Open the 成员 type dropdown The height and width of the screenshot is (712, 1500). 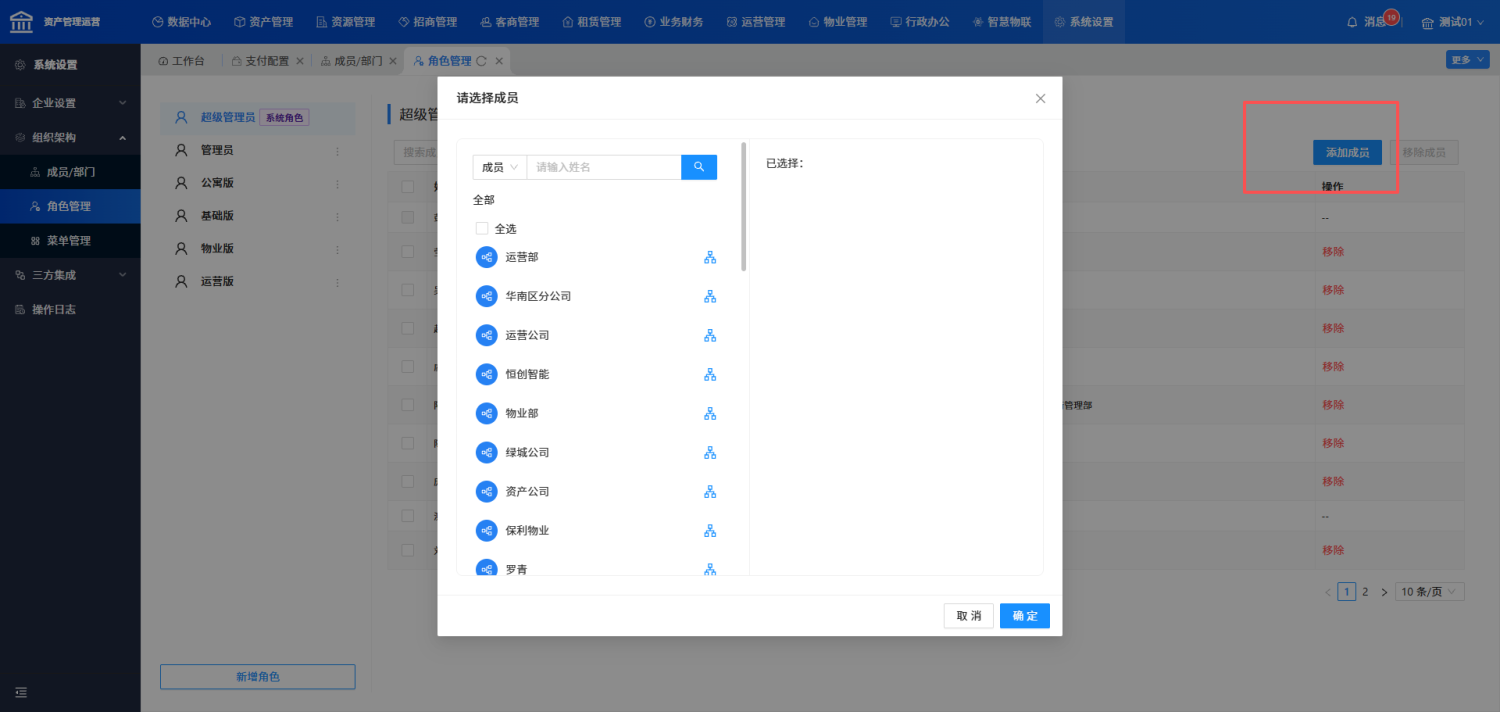click(x=499, y=167)
